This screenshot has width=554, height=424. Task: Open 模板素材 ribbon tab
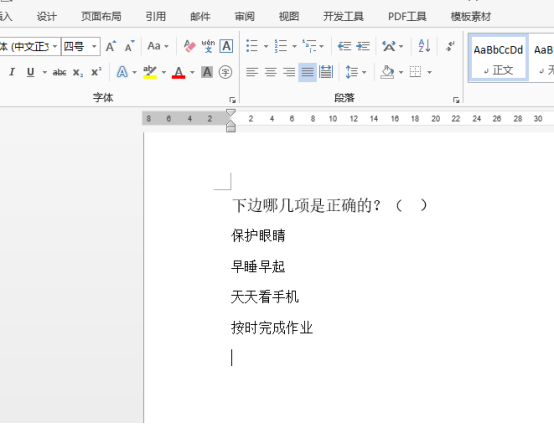(471, 17)
